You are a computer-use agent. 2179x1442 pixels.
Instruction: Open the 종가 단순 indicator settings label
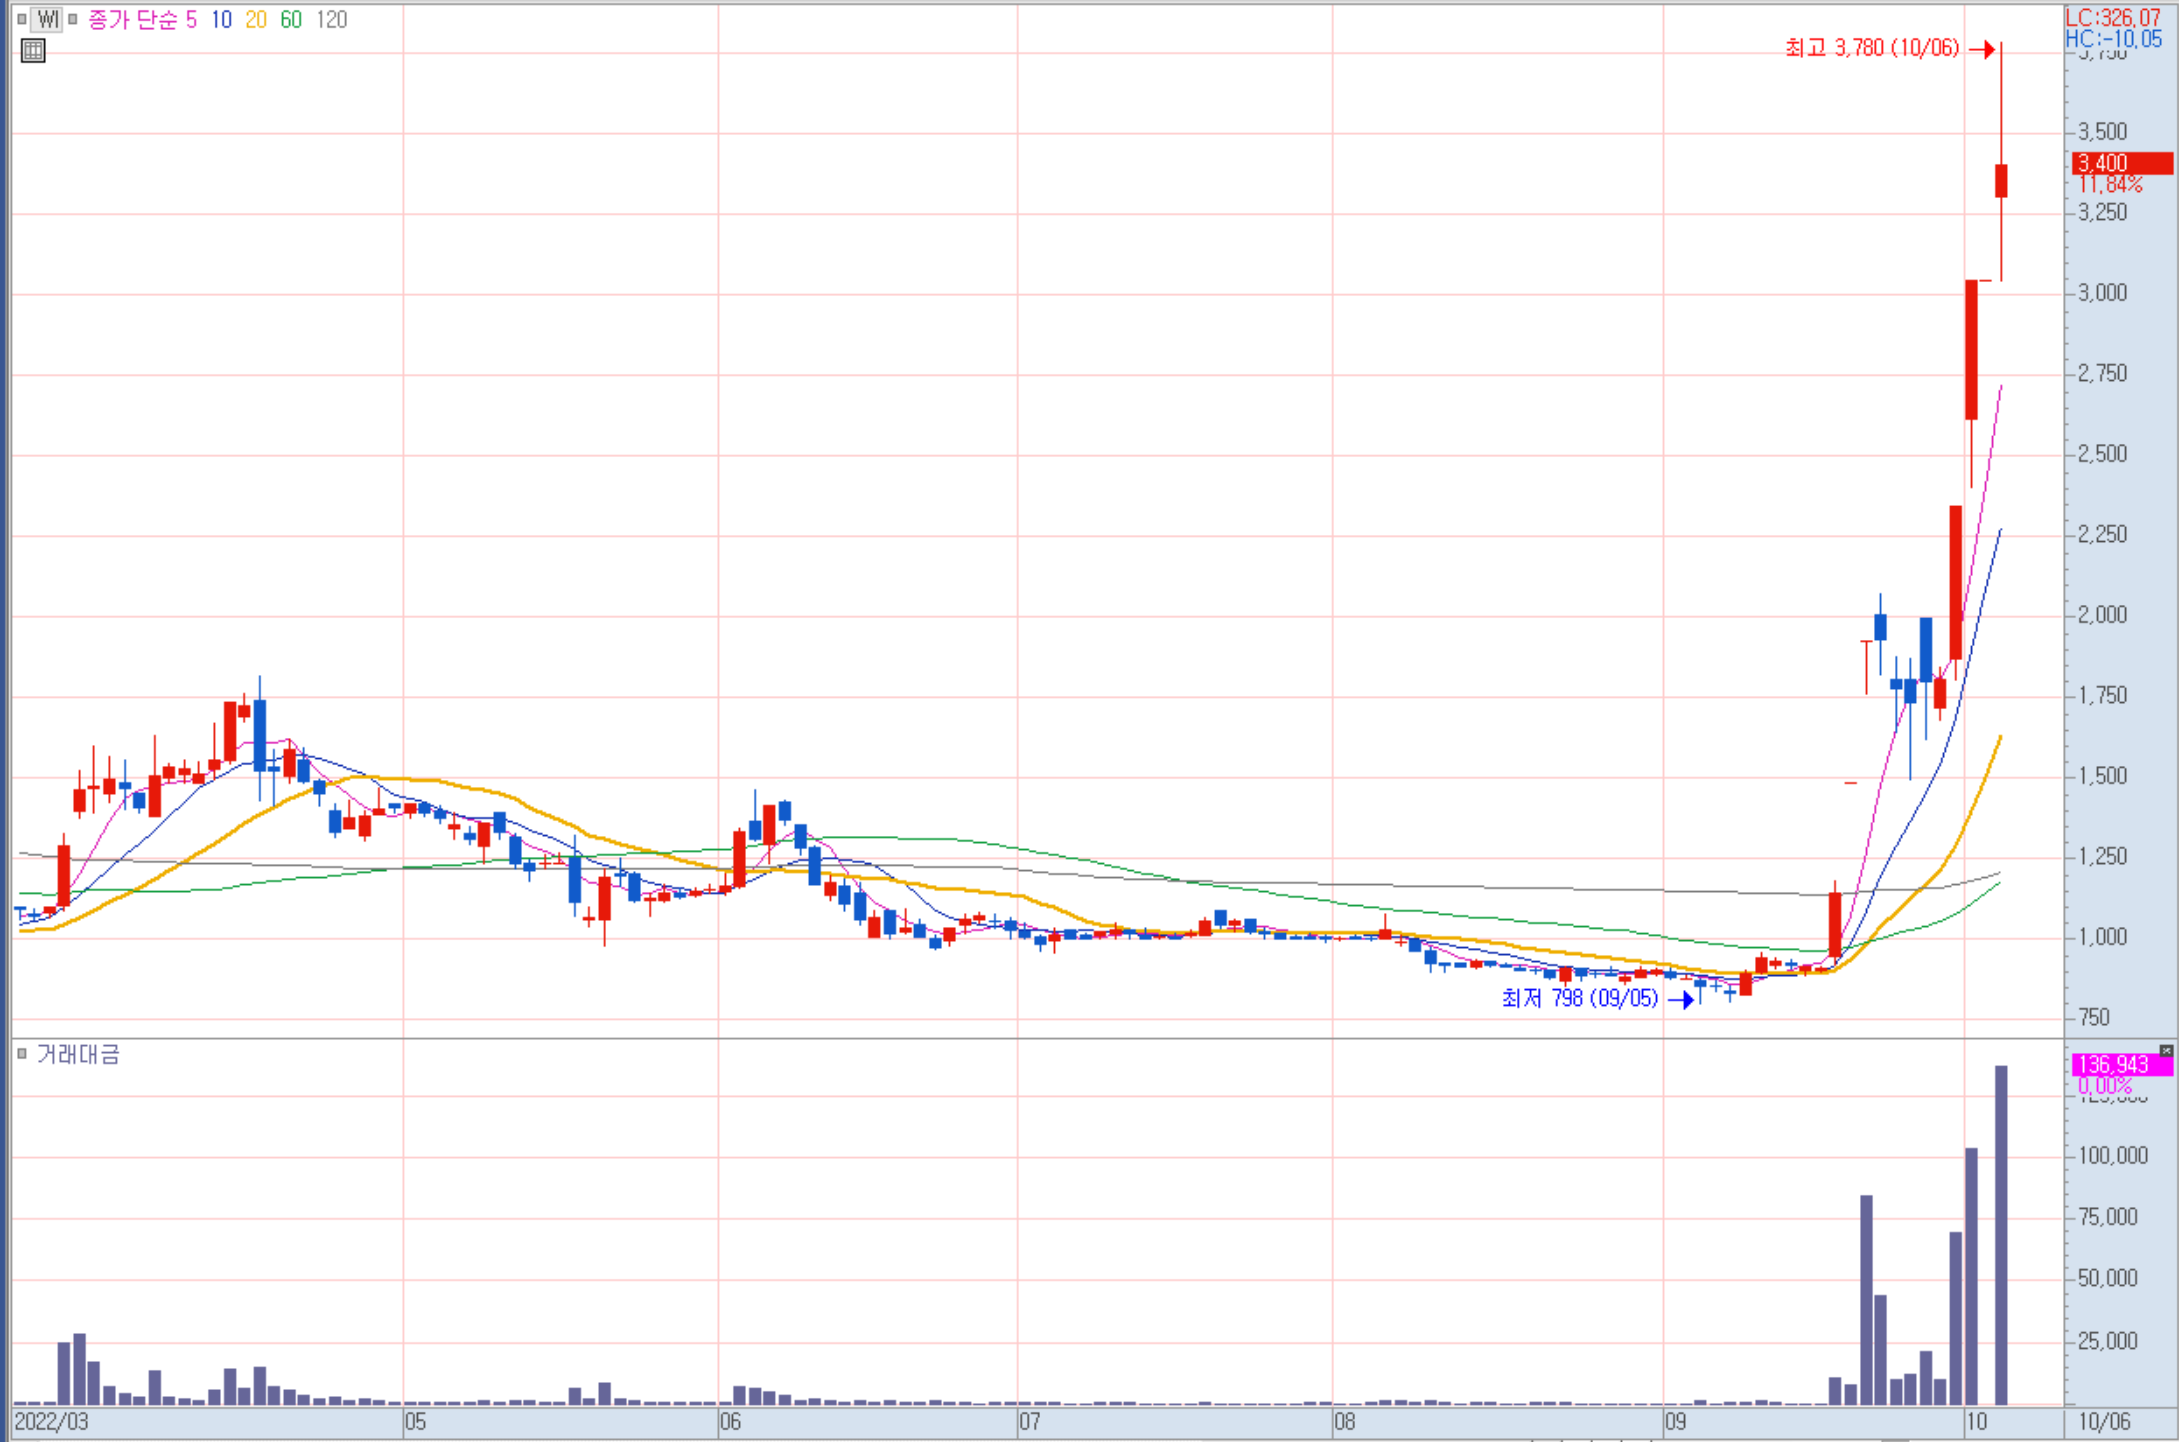[x=132, y=20]
